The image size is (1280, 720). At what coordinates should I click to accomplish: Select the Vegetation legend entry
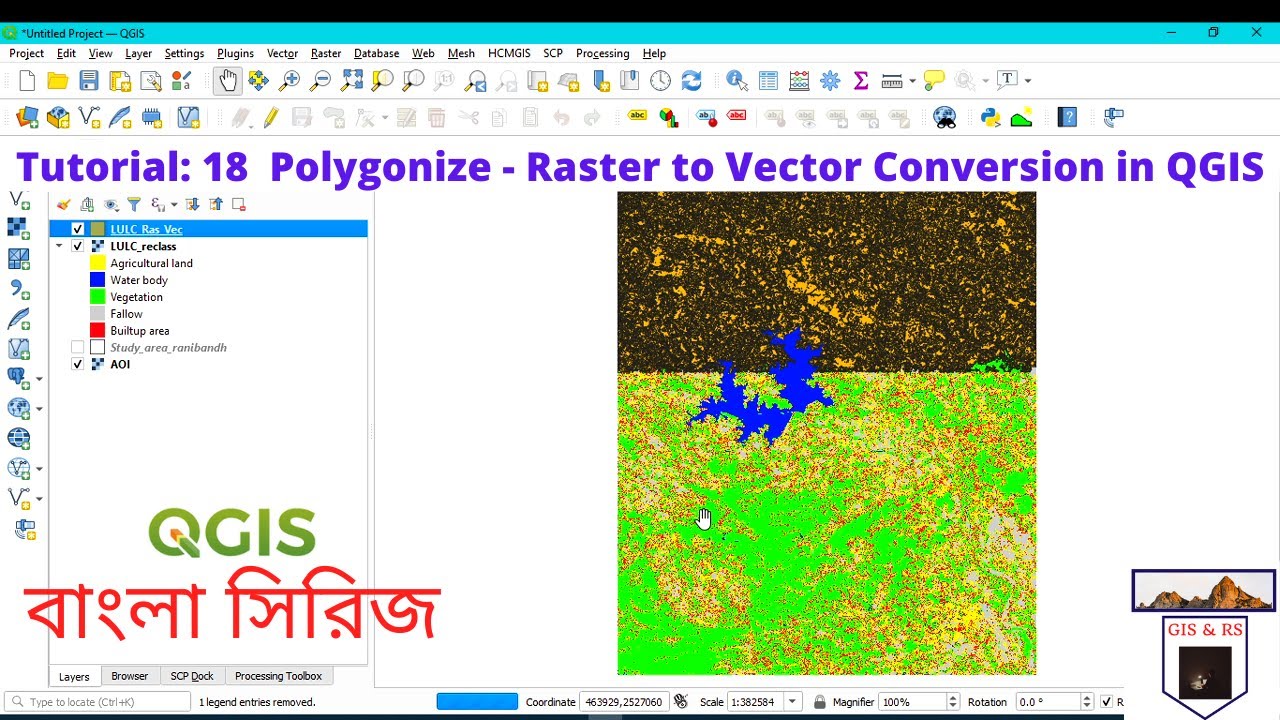click(x=136, y=297)
